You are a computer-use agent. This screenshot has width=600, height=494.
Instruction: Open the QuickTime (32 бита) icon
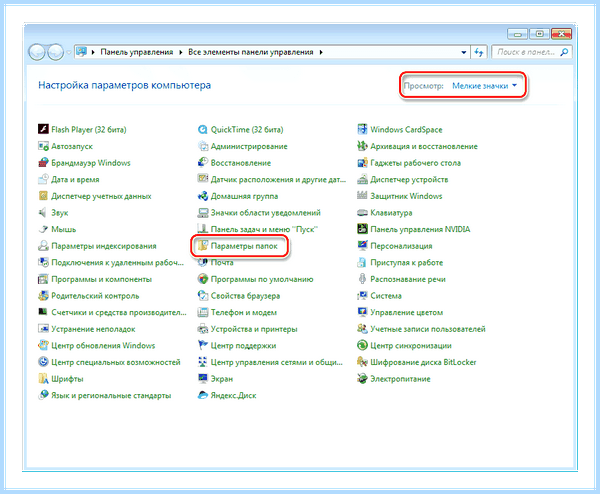[202, 129]
